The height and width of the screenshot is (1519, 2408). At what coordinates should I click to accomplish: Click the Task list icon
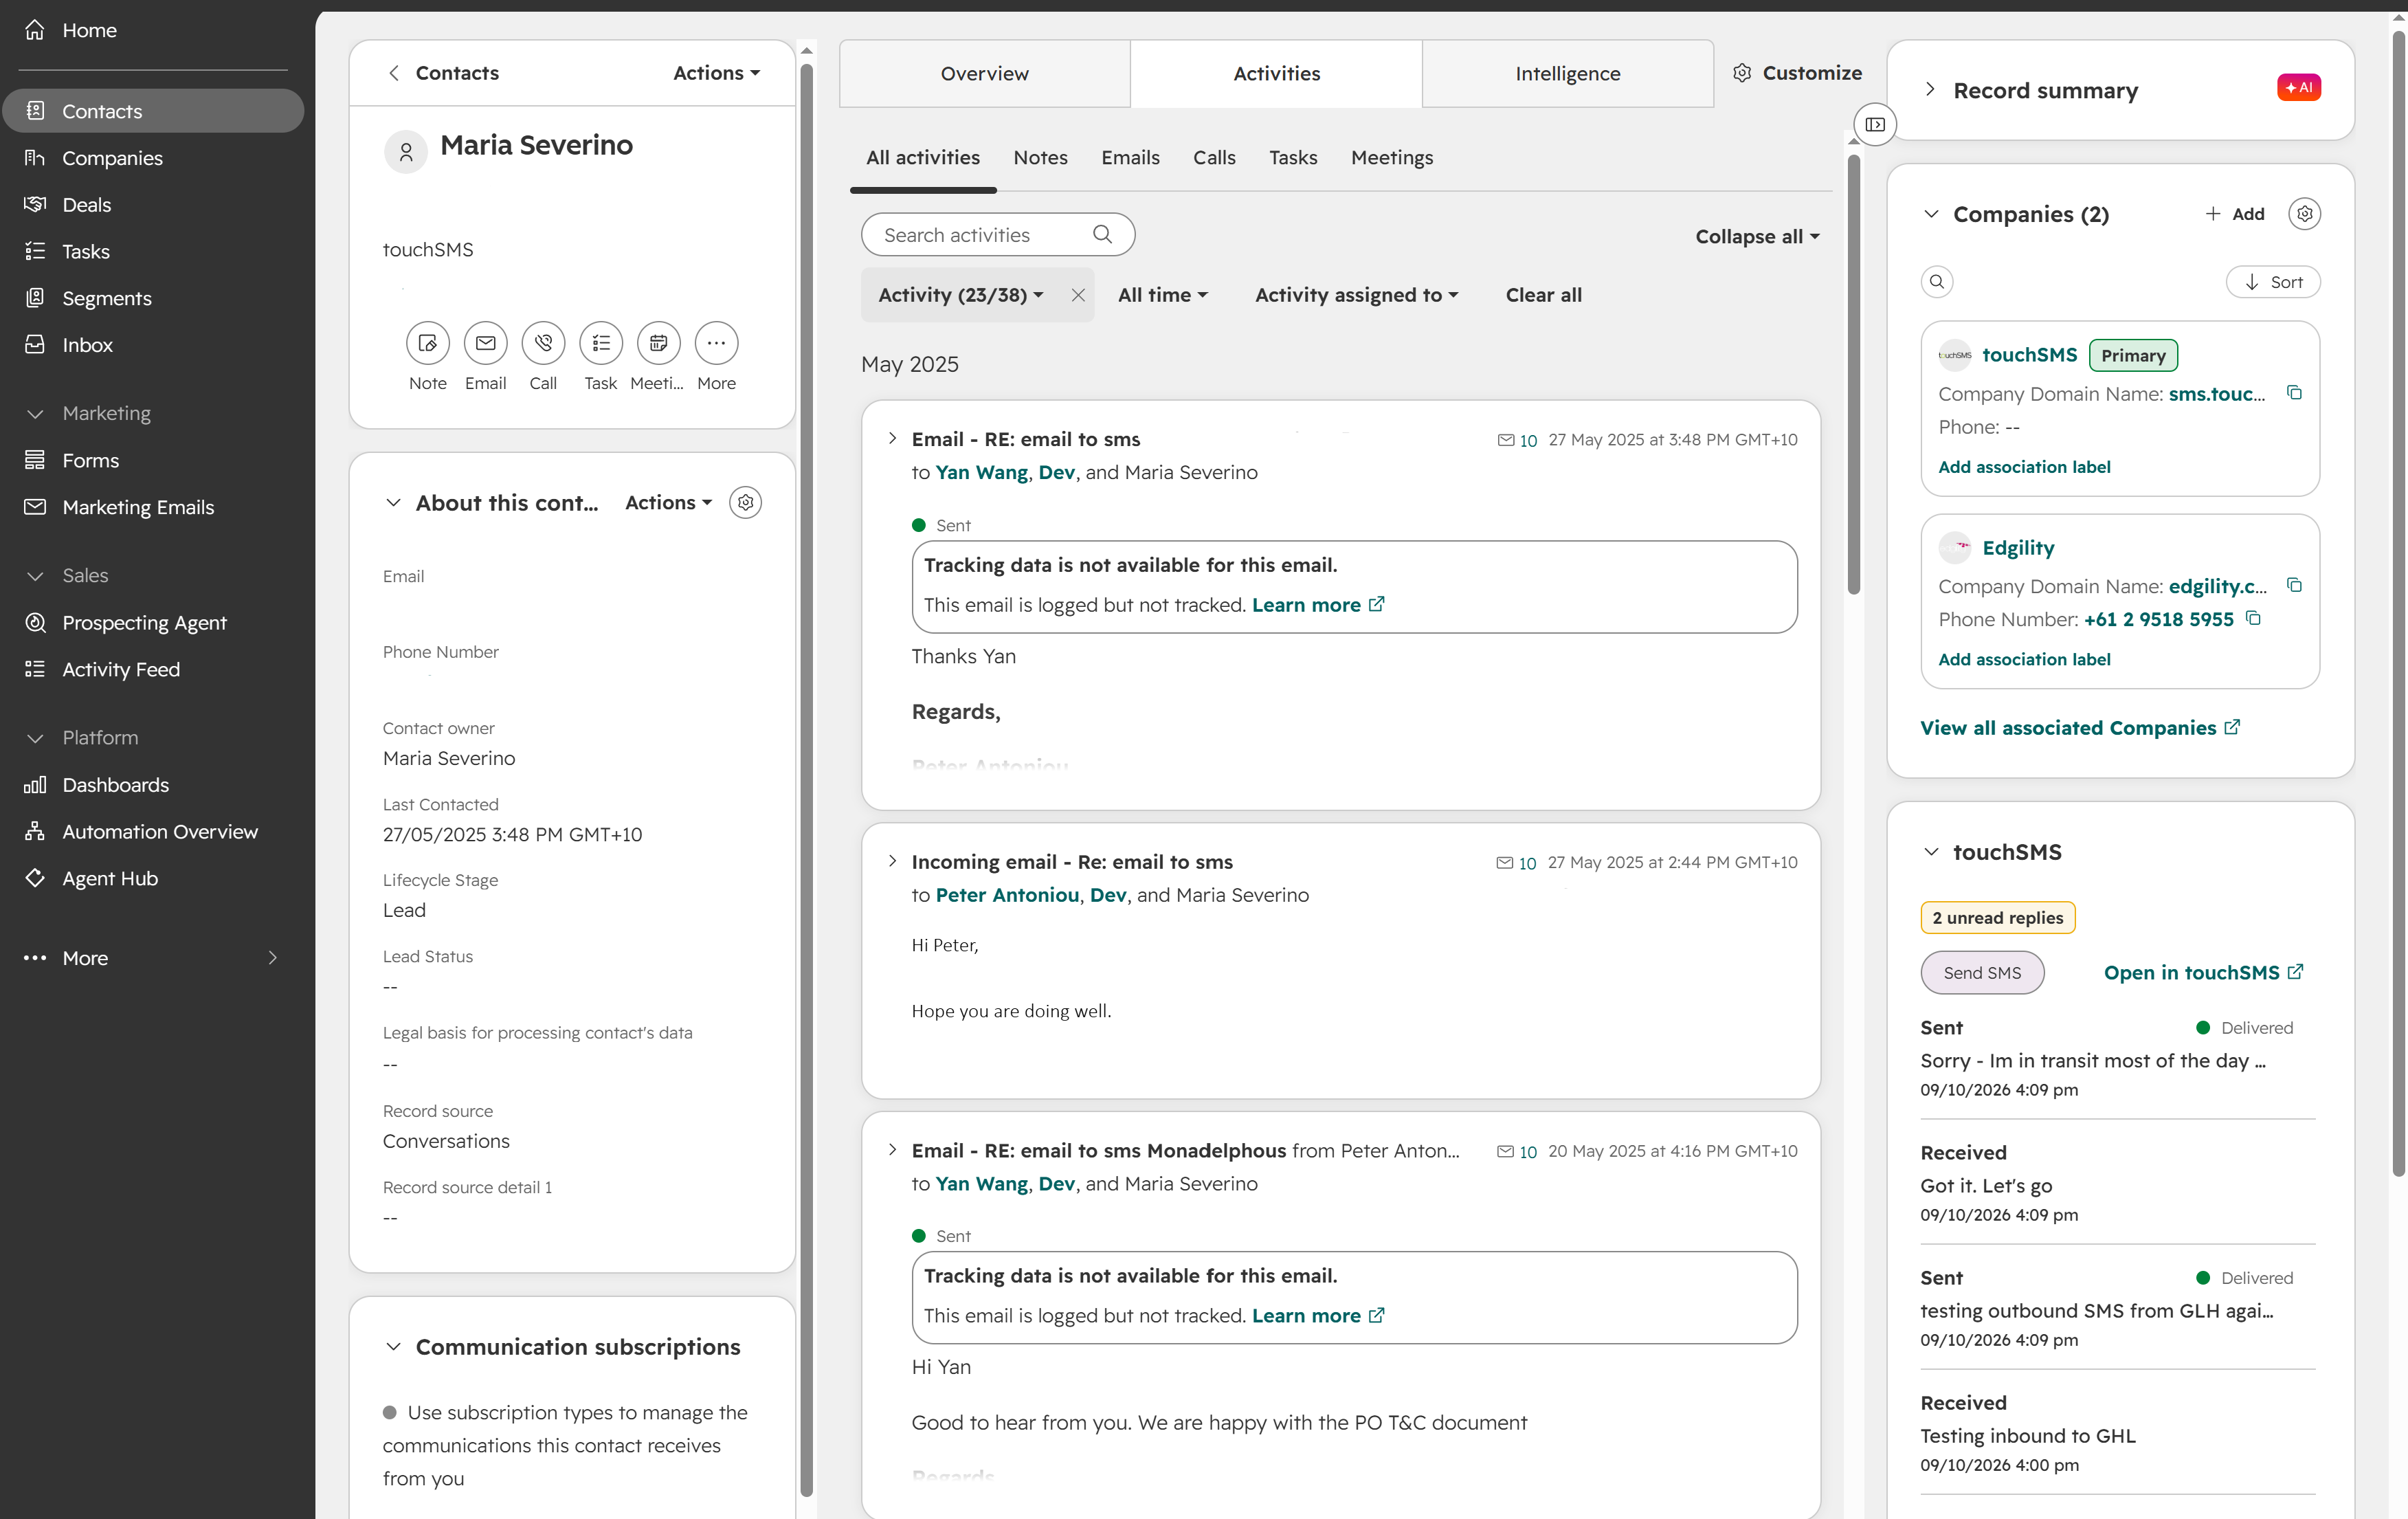[601, 343]
